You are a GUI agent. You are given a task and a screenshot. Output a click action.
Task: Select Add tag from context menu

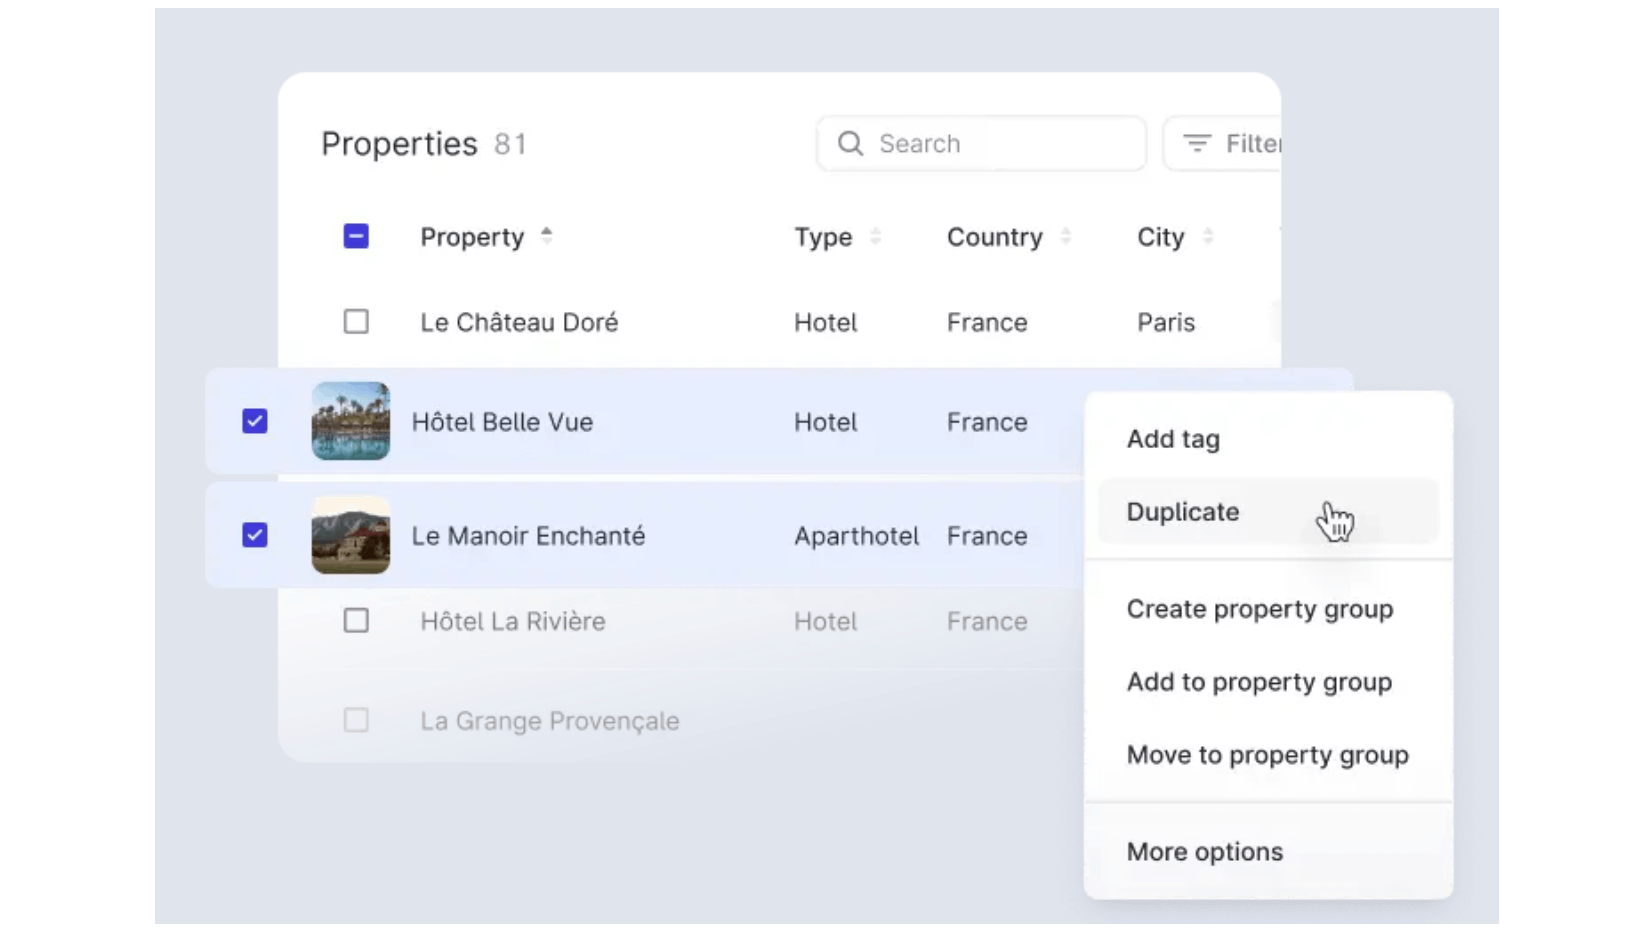[x=1173, y=439]
